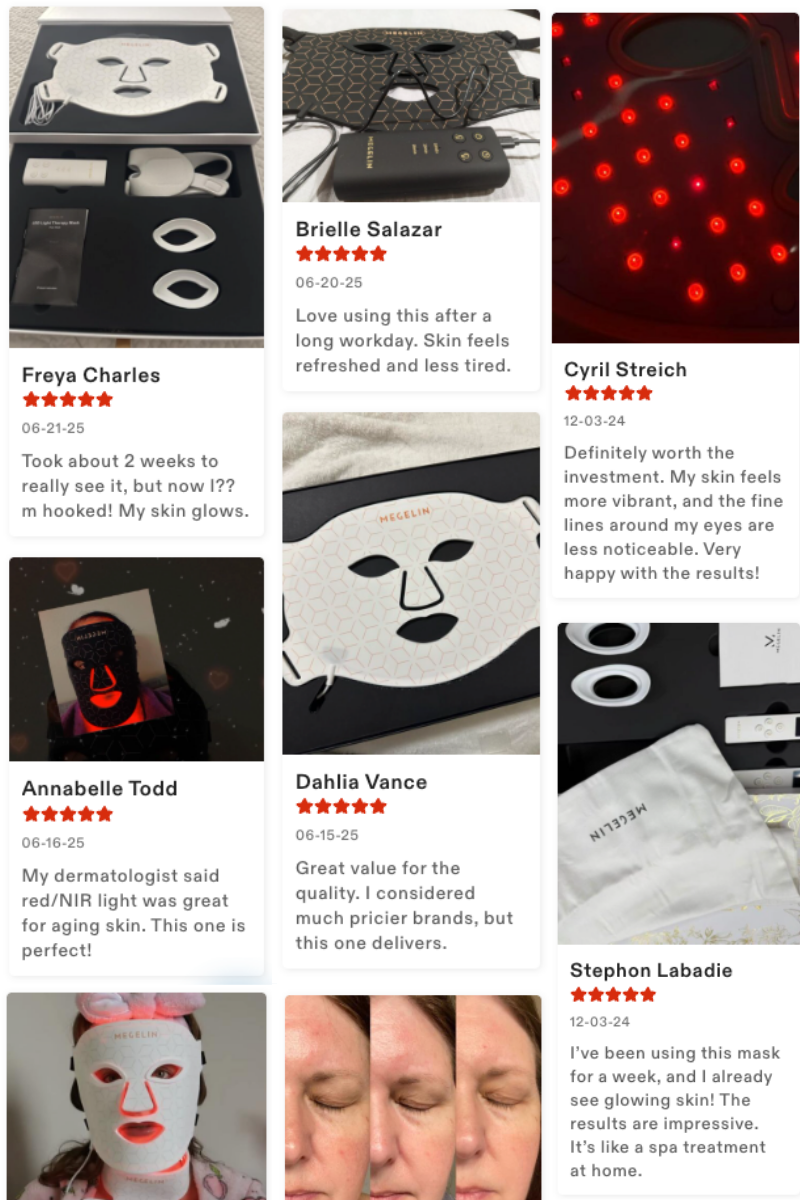Select the reviewer name Freya Charles
This screenshot has height=1200, width=800.
coord(91,376)
